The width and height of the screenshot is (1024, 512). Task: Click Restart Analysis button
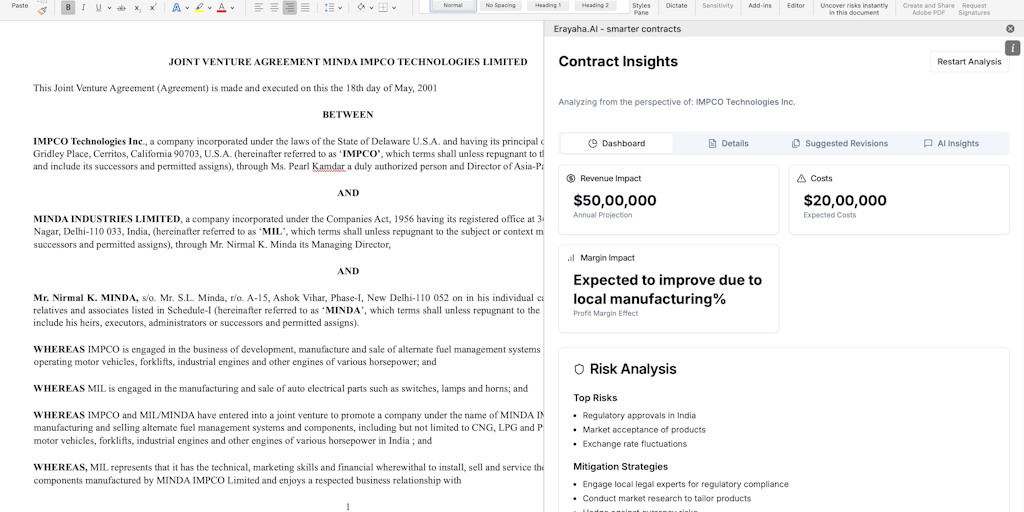click(969, 61)
